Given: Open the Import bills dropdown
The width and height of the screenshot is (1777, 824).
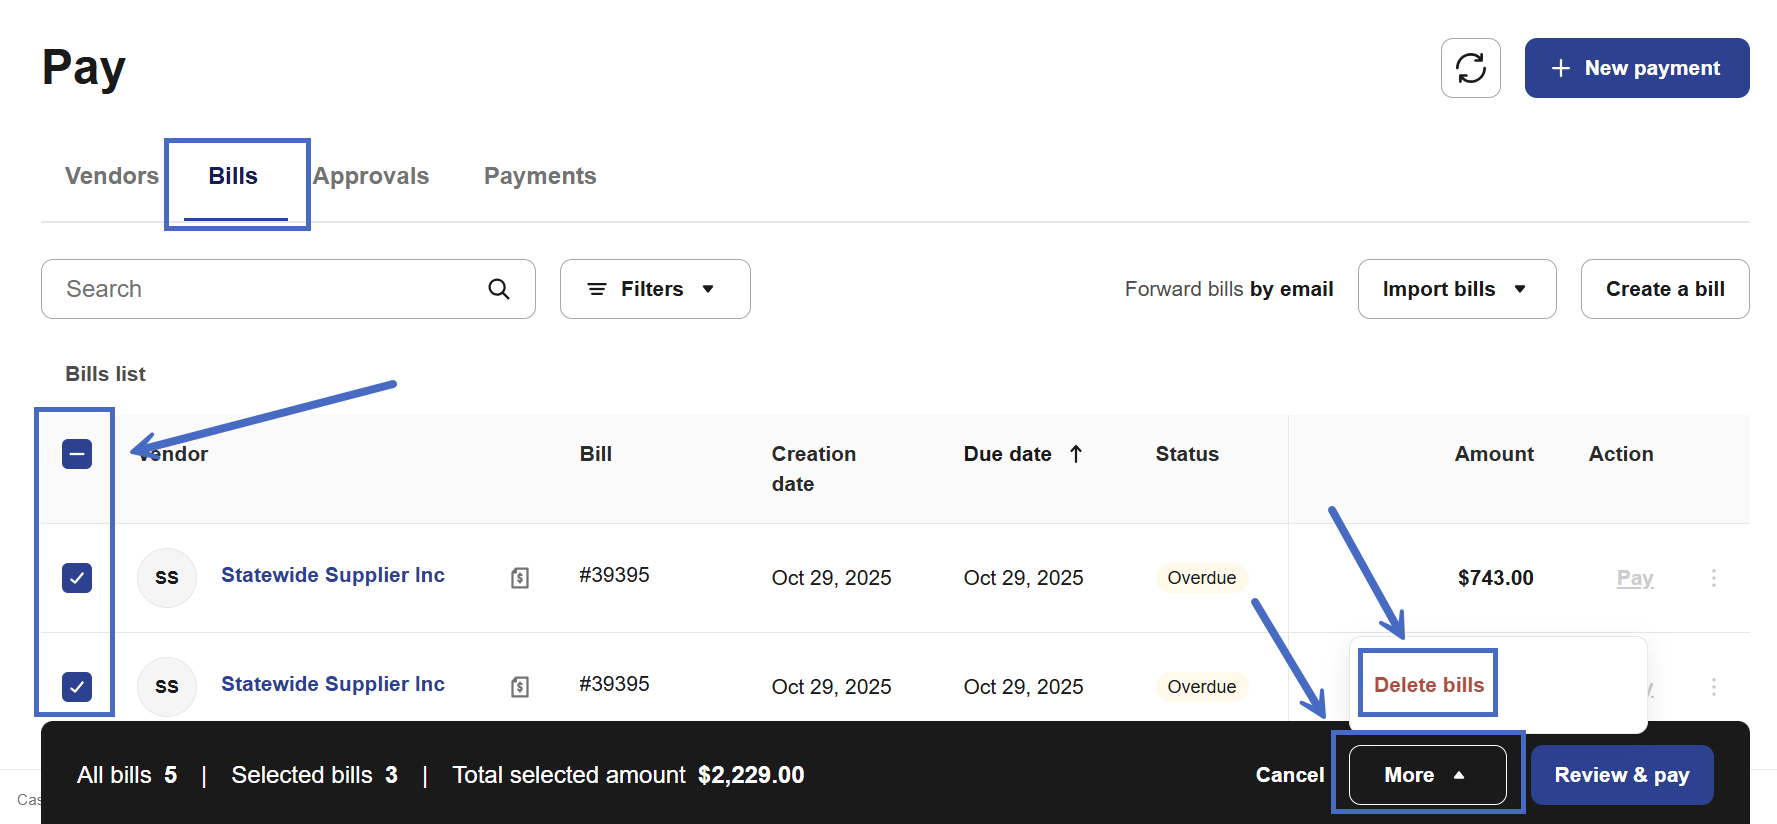Looking at the screenshot, I should [1456, 289].
